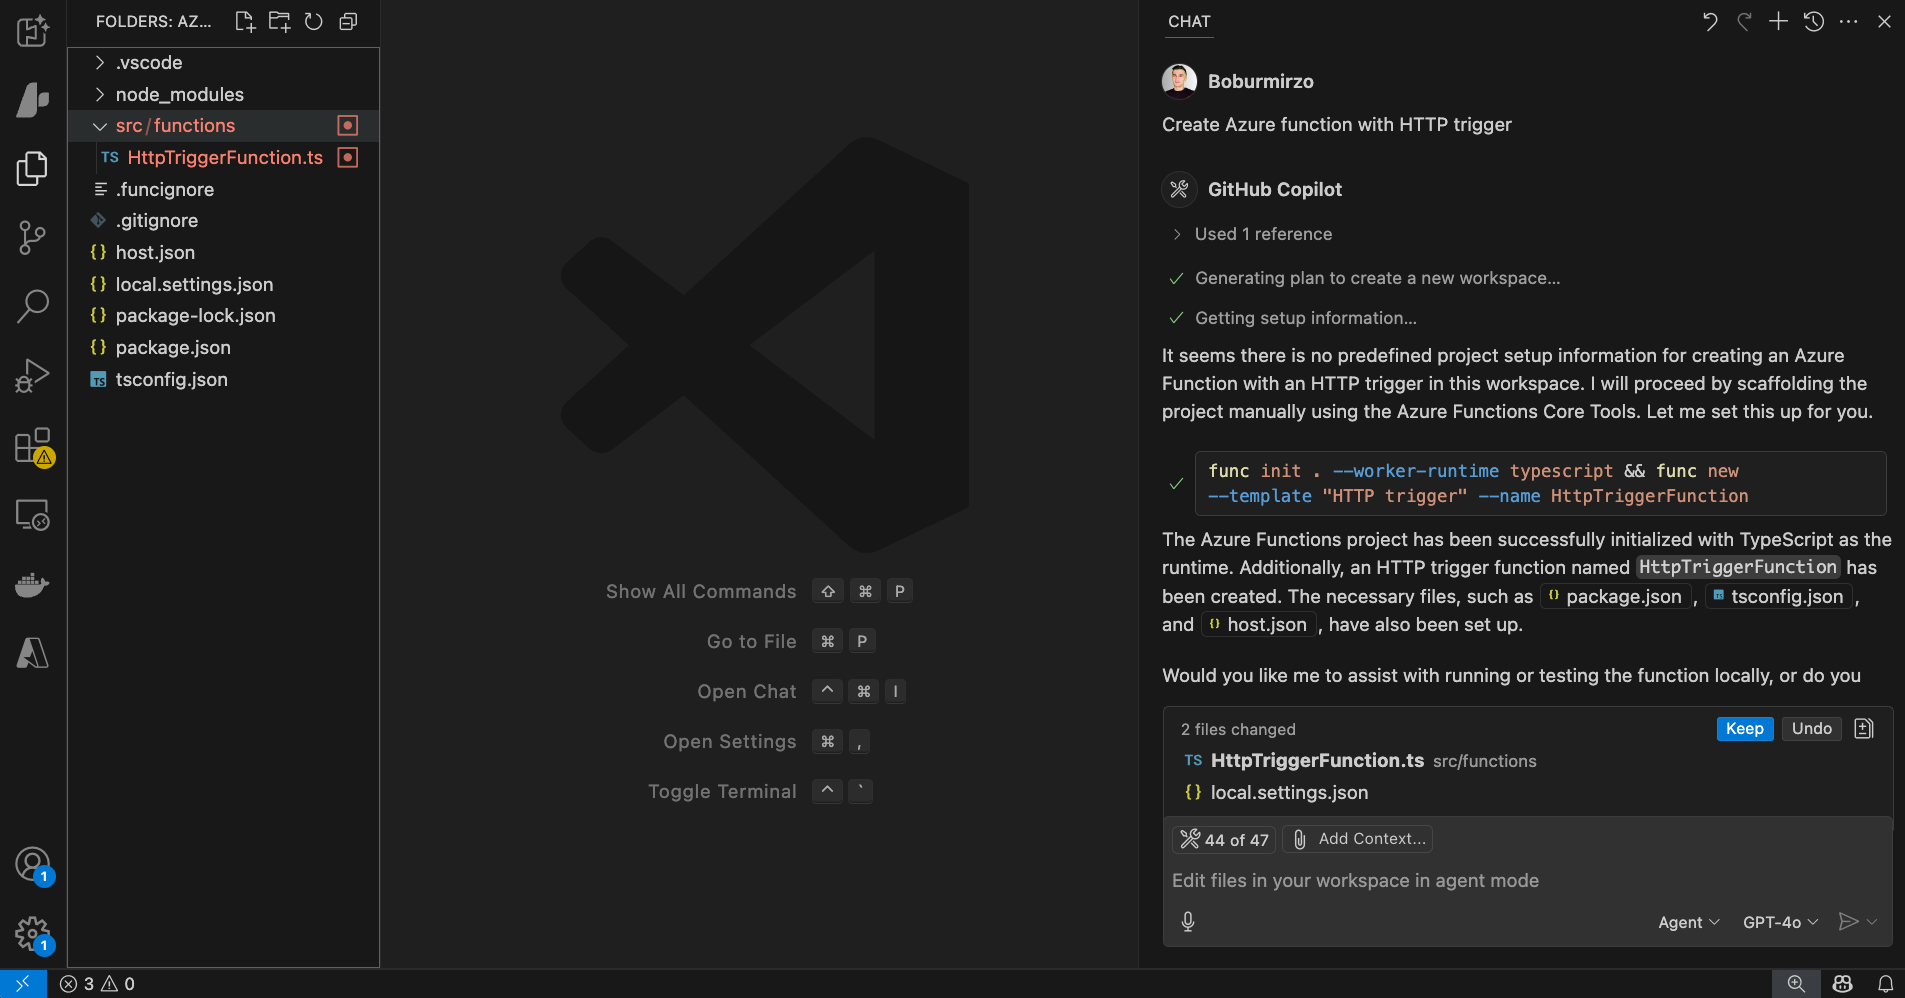The width and height of the screenshot is (1905, 998).
Task: Collapse the src/functions folder
Action: pos(99,125)
